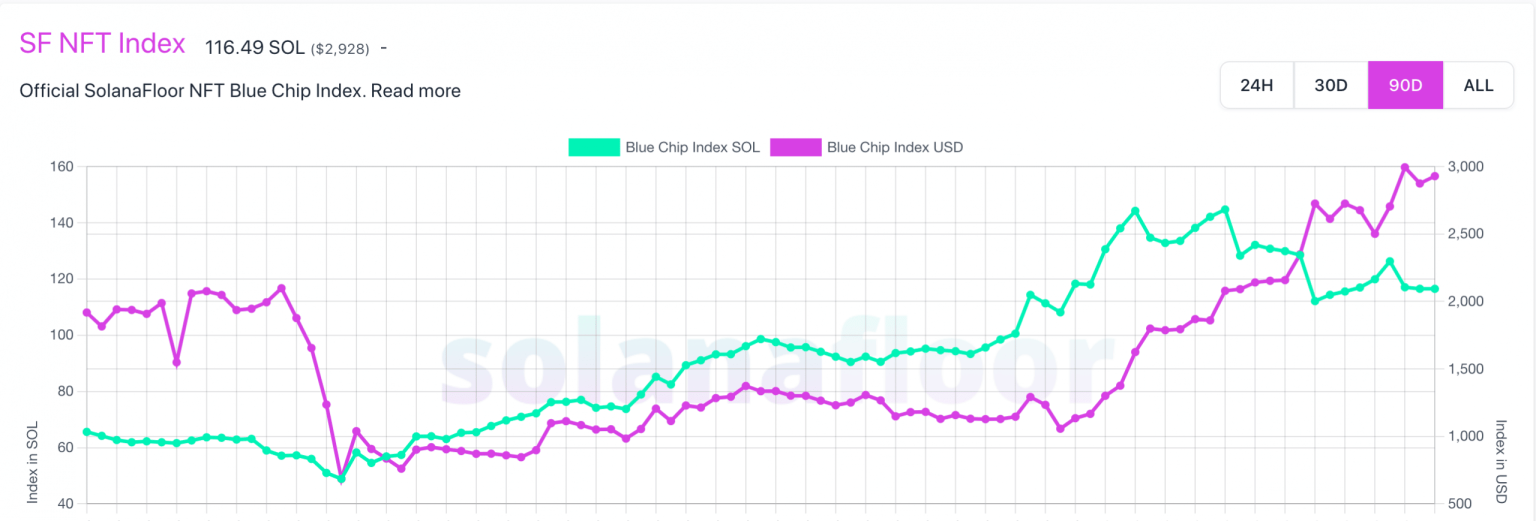
Task: Click the 3,000 right axis tick label
Action: 1466,166
